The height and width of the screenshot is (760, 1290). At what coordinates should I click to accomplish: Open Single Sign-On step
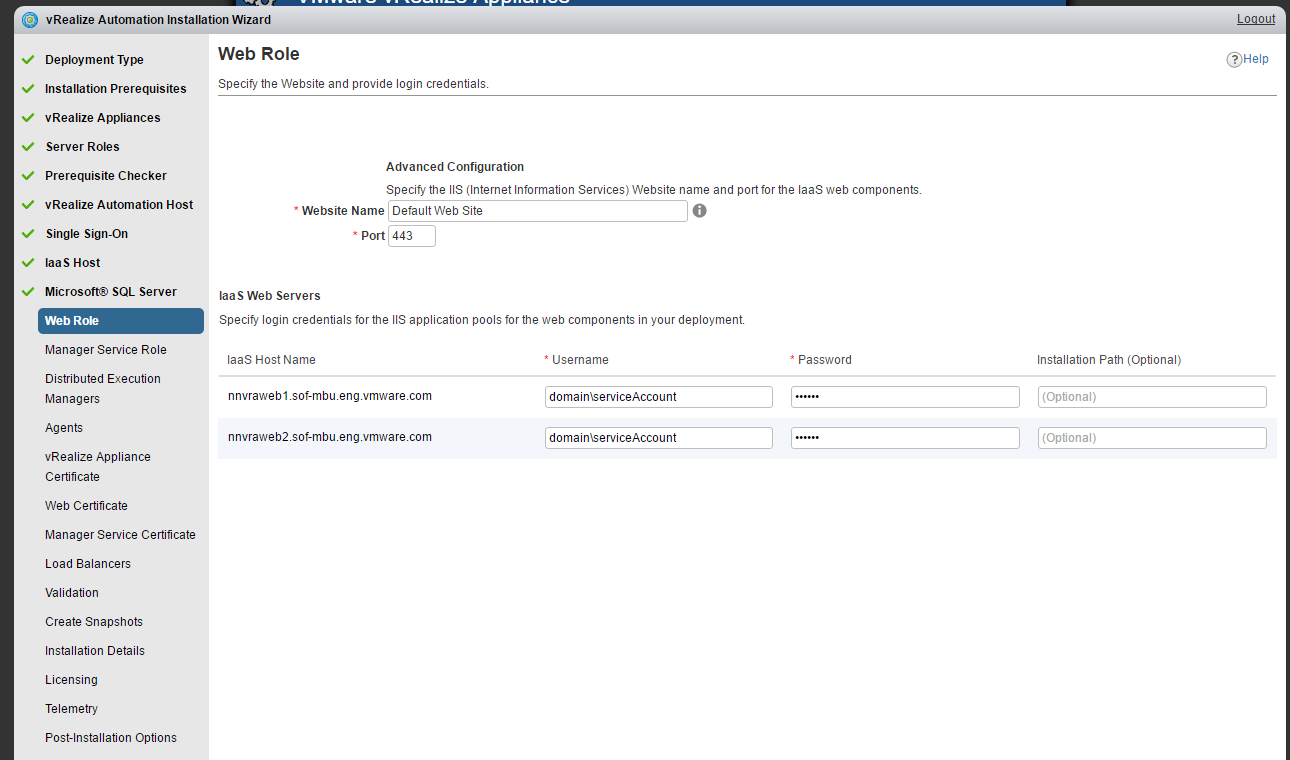click(x=87, y=234)
